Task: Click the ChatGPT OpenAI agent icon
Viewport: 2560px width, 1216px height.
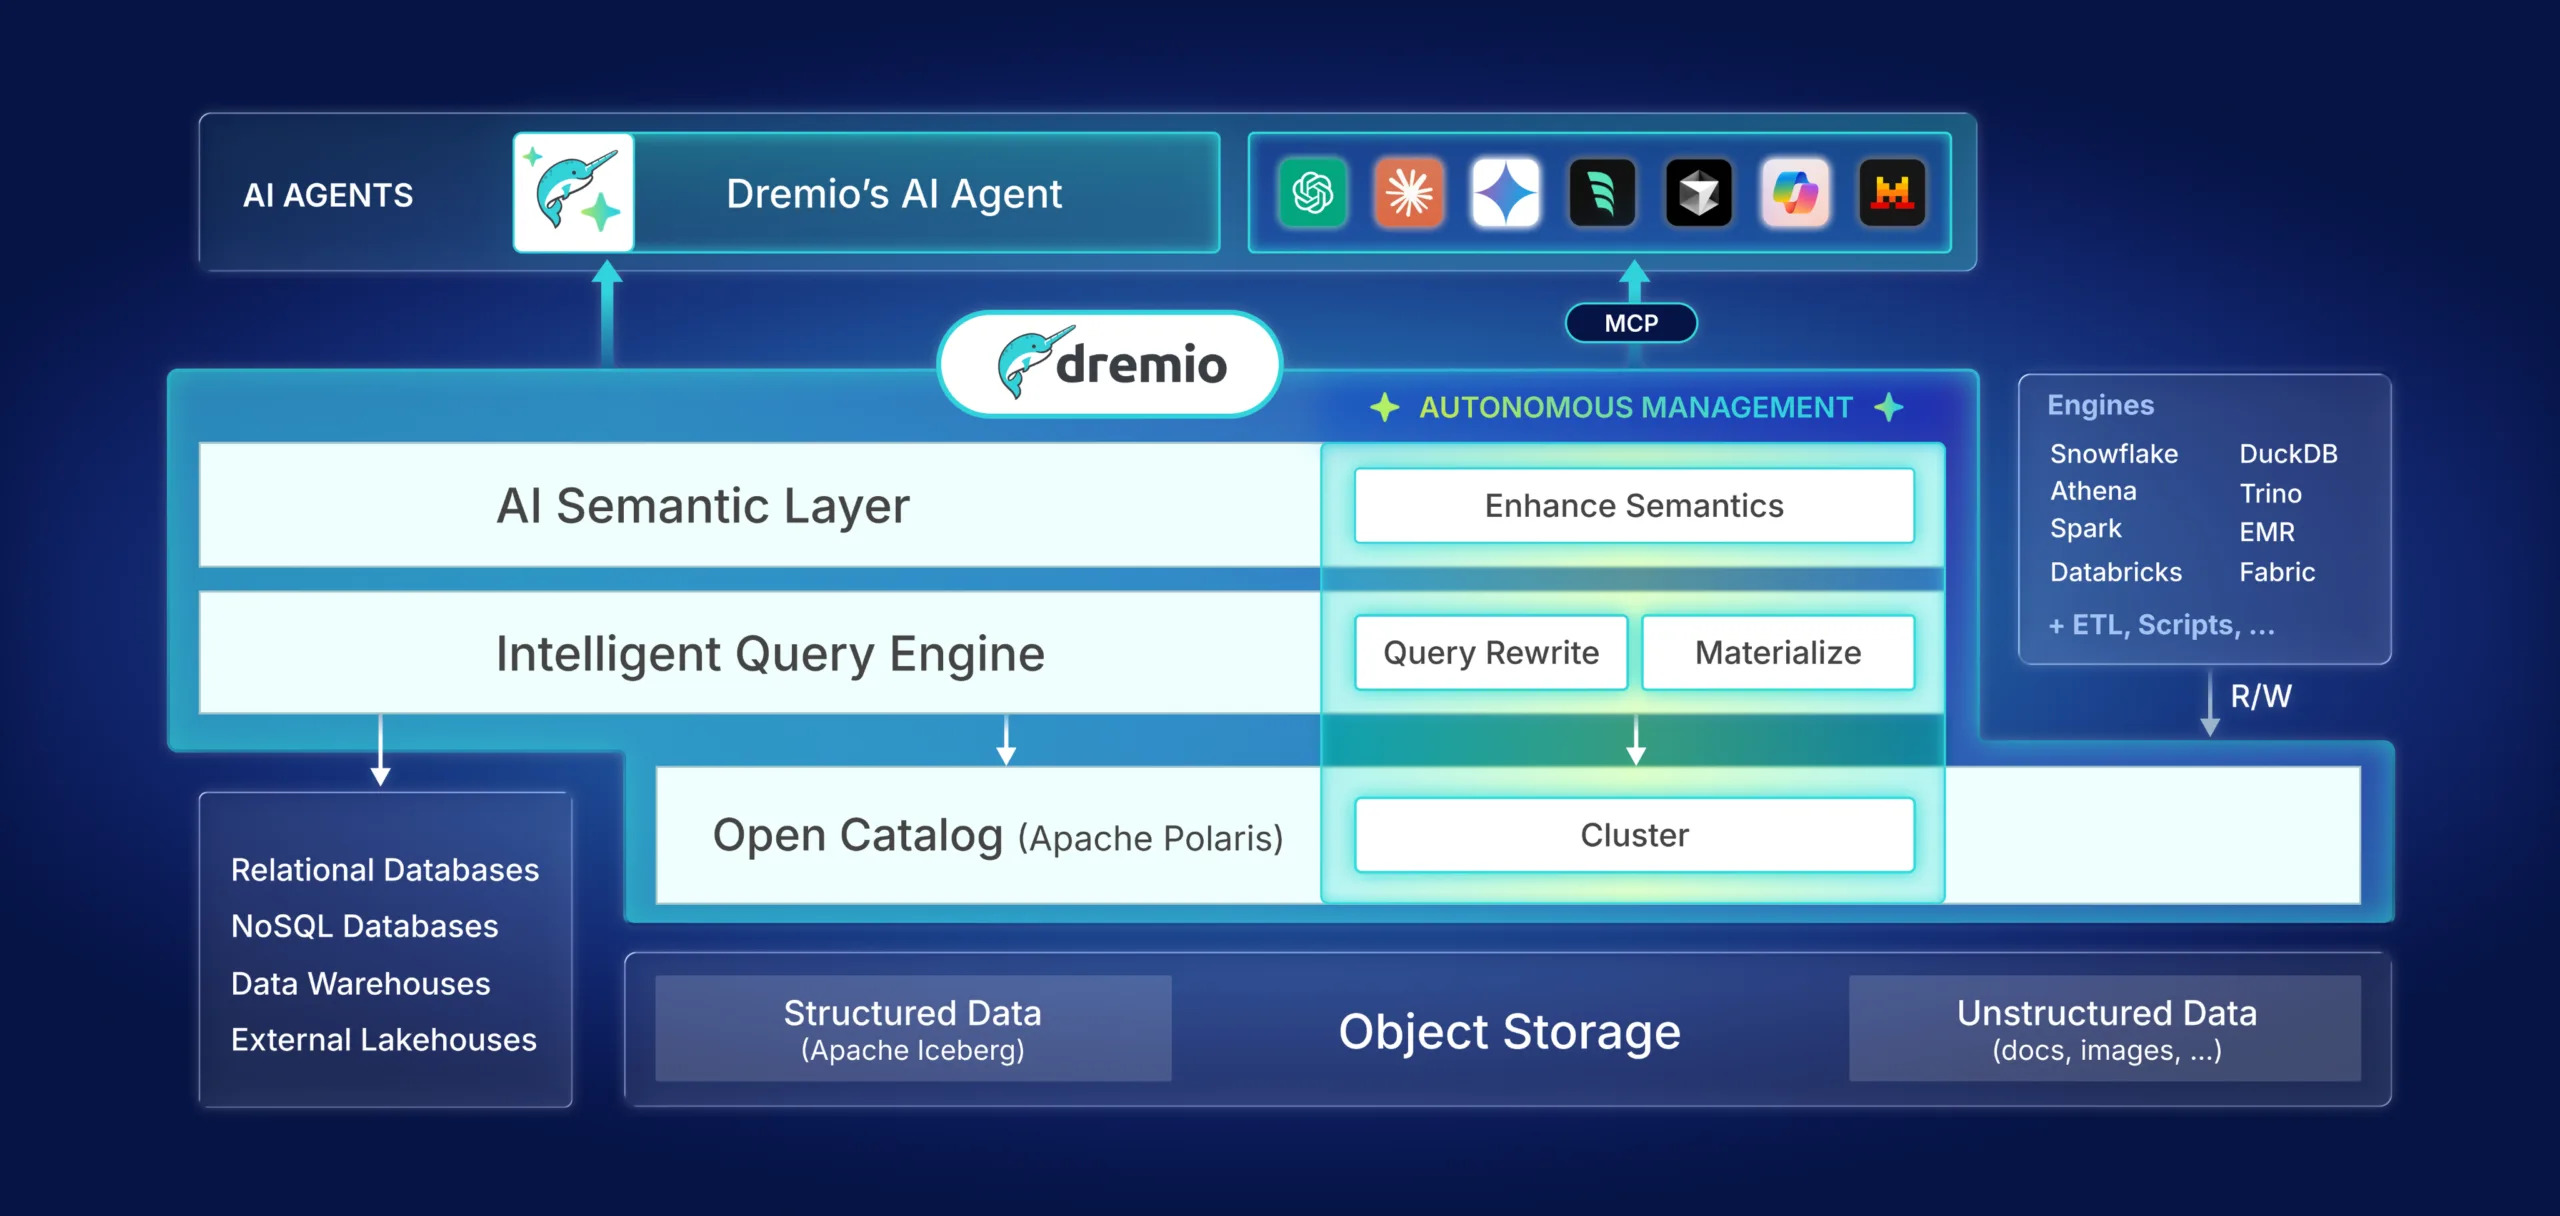Action: click(1312, 193)
